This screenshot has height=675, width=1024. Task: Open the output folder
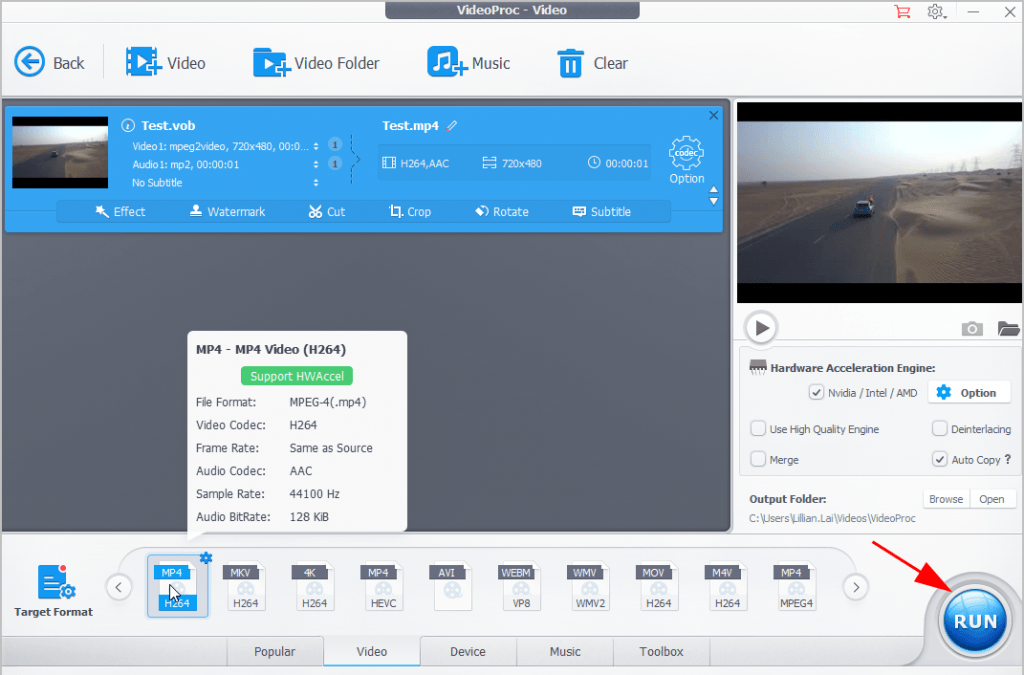(x=991, y=499)
